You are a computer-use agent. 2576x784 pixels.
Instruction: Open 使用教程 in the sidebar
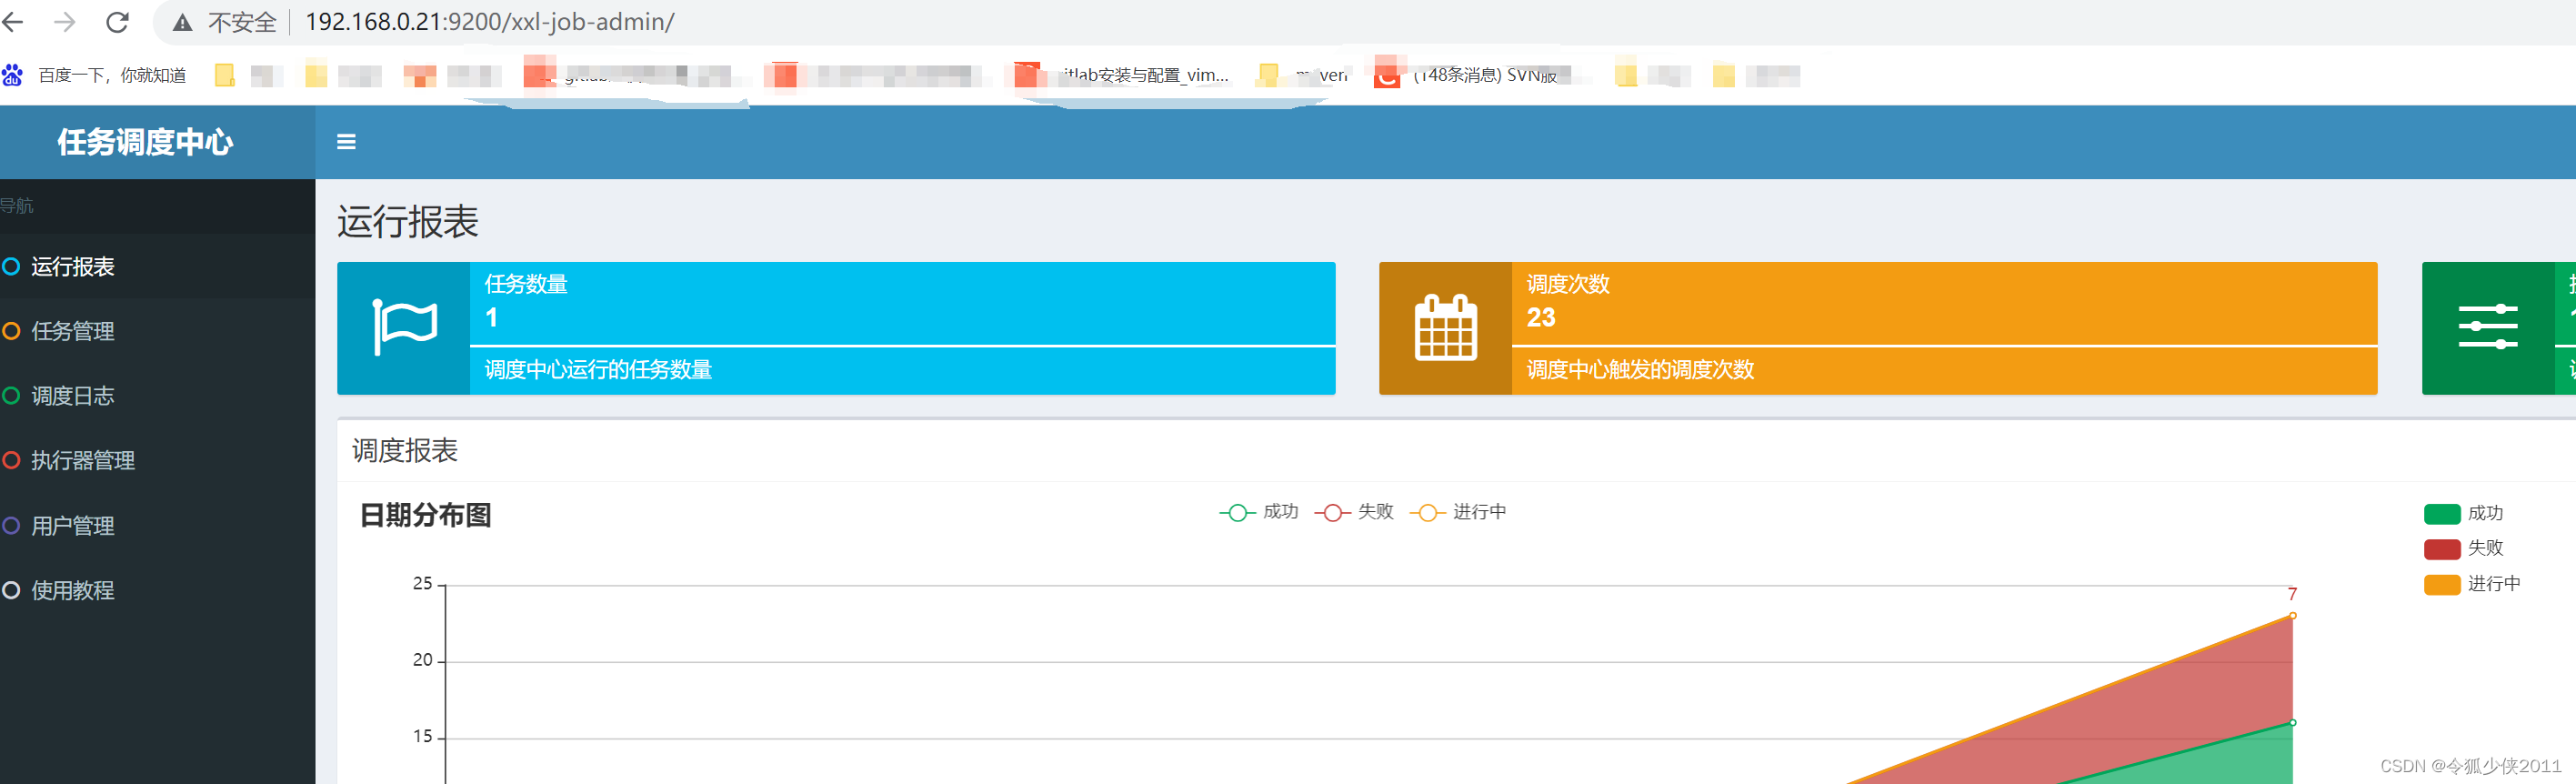pos(157,590)
